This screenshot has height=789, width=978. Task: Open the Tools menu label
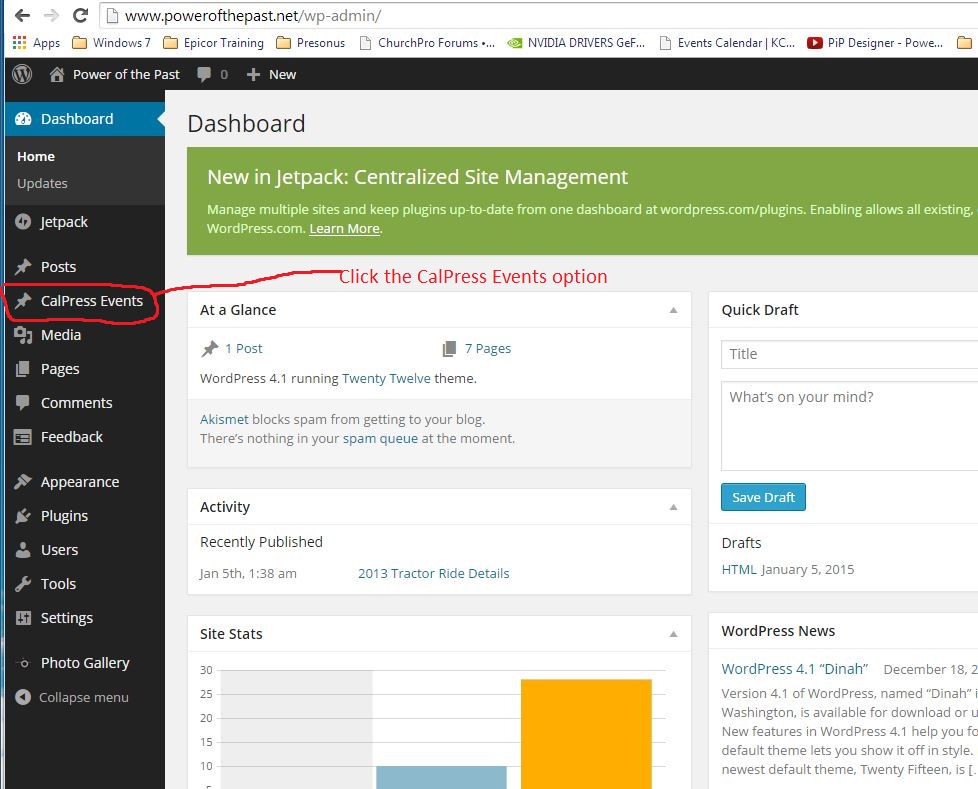[58, 584]
